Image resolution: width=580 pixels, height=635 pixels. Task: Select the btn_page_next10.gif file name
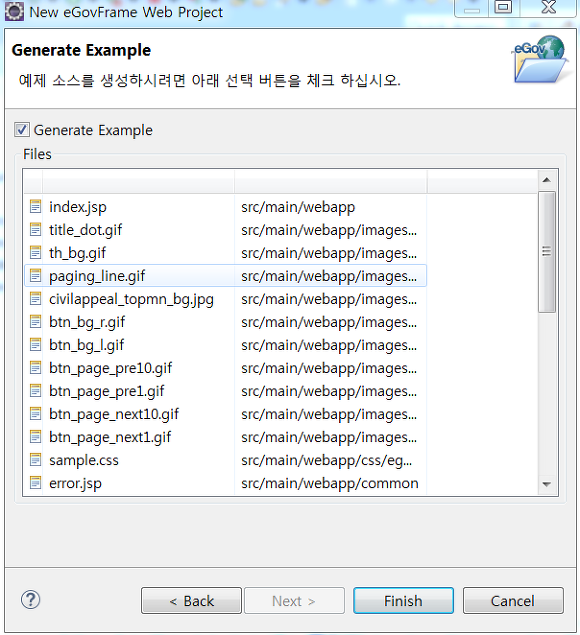(114, 415)
